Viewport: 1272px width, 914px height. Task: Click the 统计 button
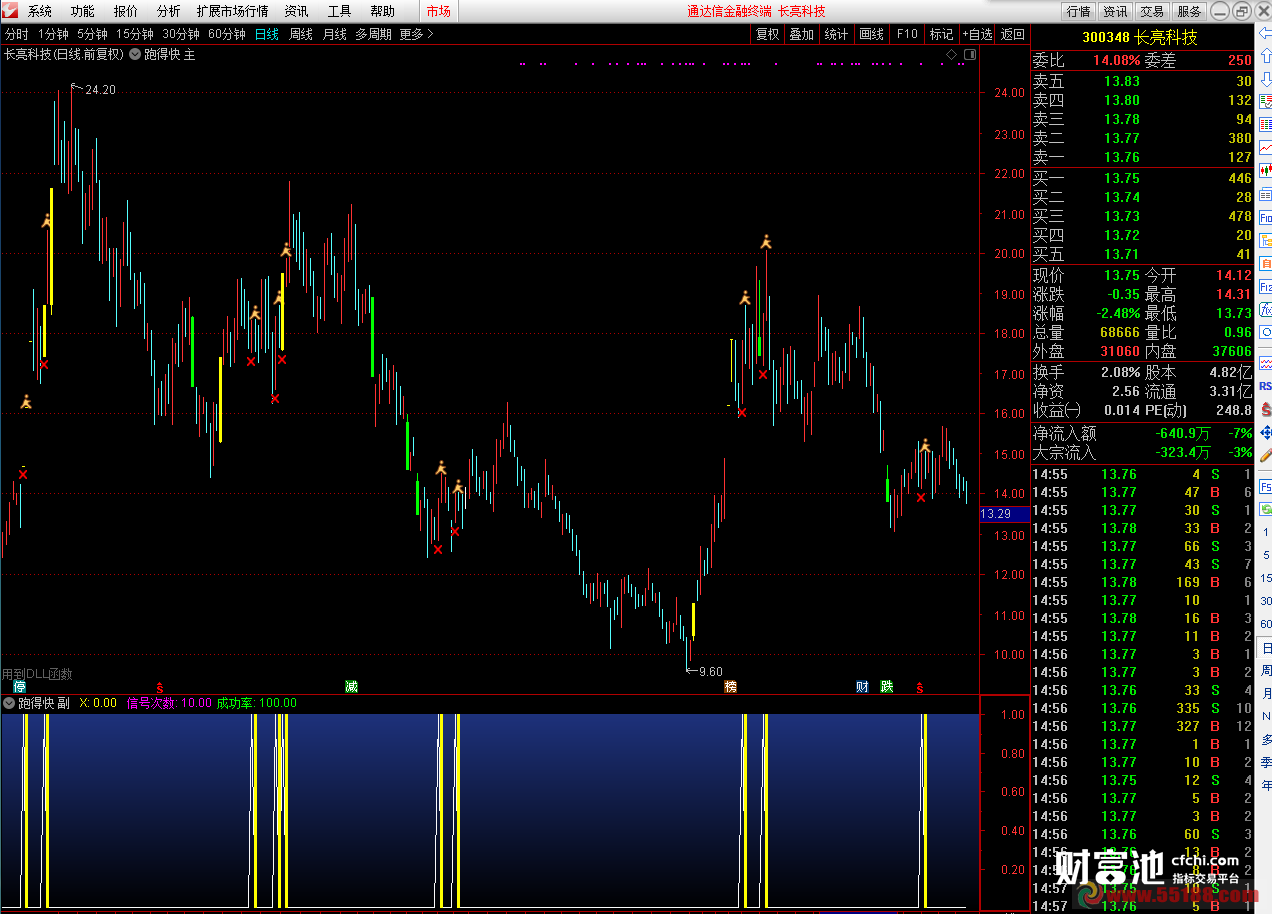click(x=836, y=34)
